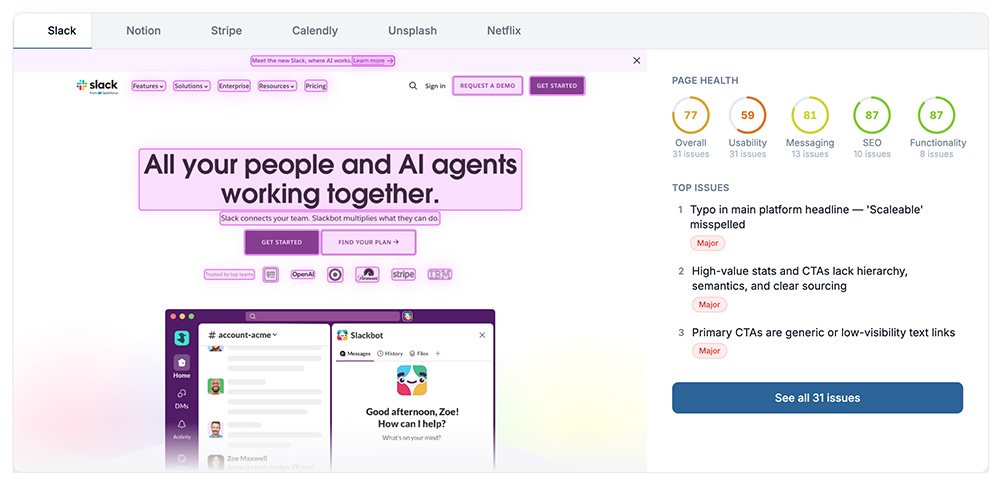Expand the Features dropdown in the Slack nav
The width and height of the screenshot is (1000, 491).
pyautogui.click(x=149, y=86)
